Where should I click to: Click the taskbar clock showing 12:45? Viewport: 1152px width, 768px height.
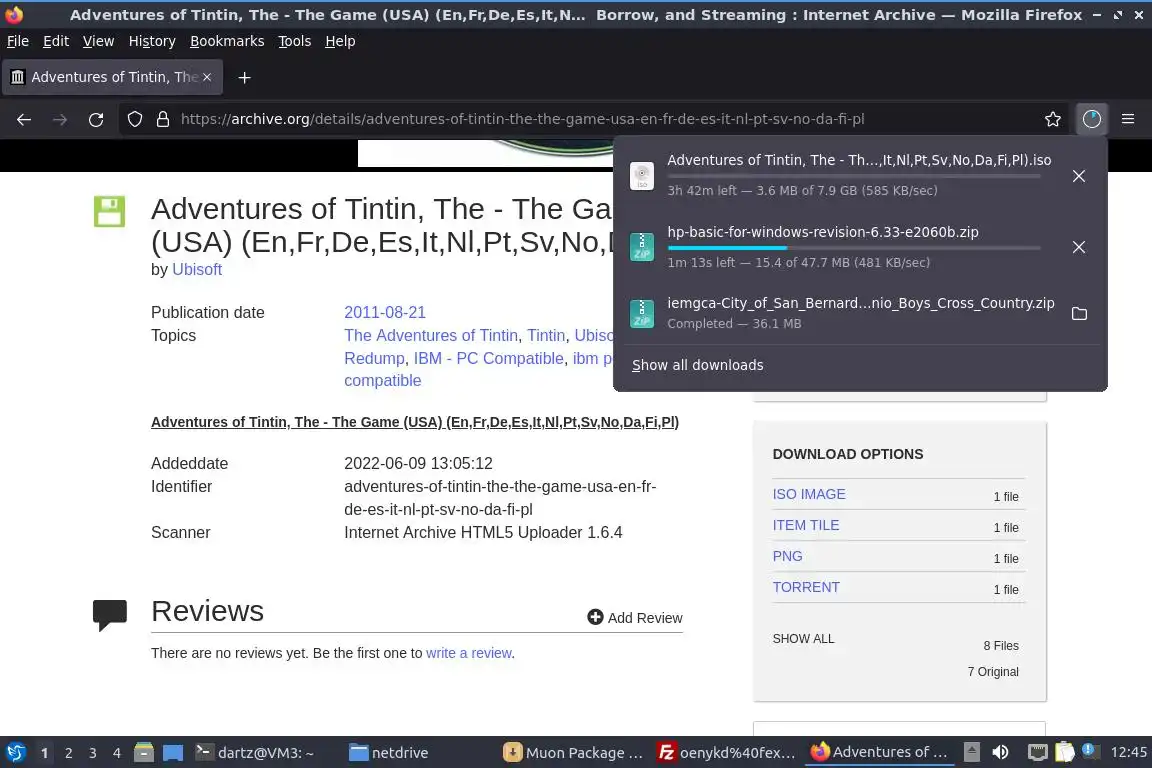(x=1128, y=752)
